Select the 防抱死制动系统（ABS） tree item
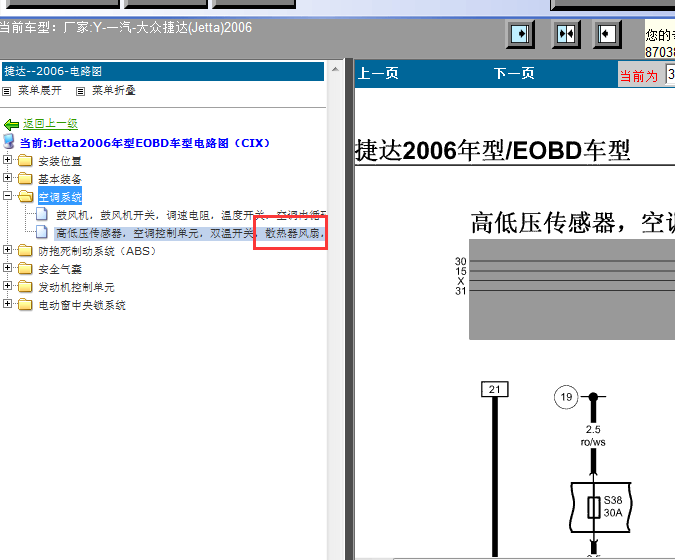The width and height of the screenshot is (675, 560). [98, 251]
